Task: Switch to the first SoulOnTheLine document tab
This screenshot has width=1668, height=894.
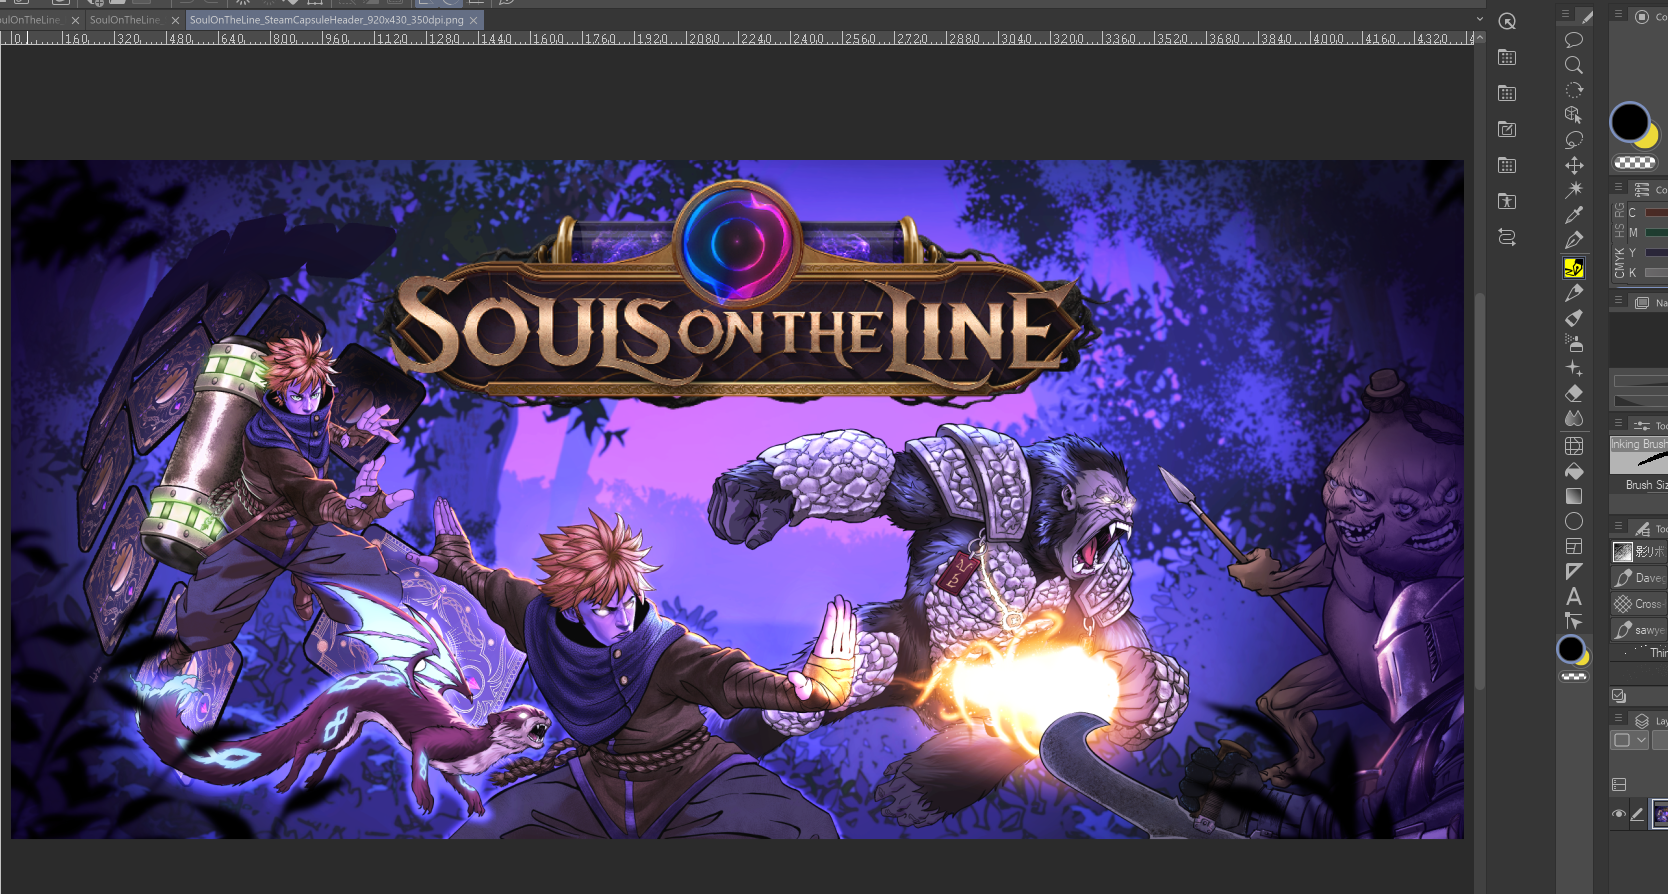Action: point(34,20)
